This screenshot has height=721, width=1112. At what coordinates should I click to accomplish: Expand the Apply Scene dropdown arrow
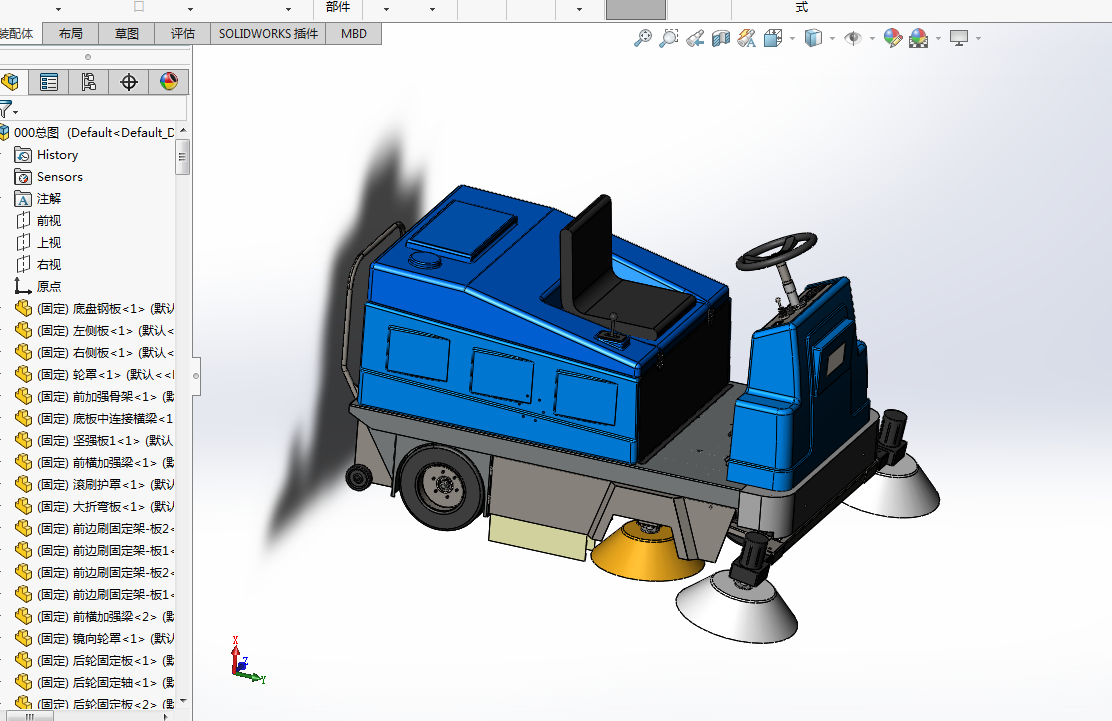pyautogui.click(x=938, y=38)
